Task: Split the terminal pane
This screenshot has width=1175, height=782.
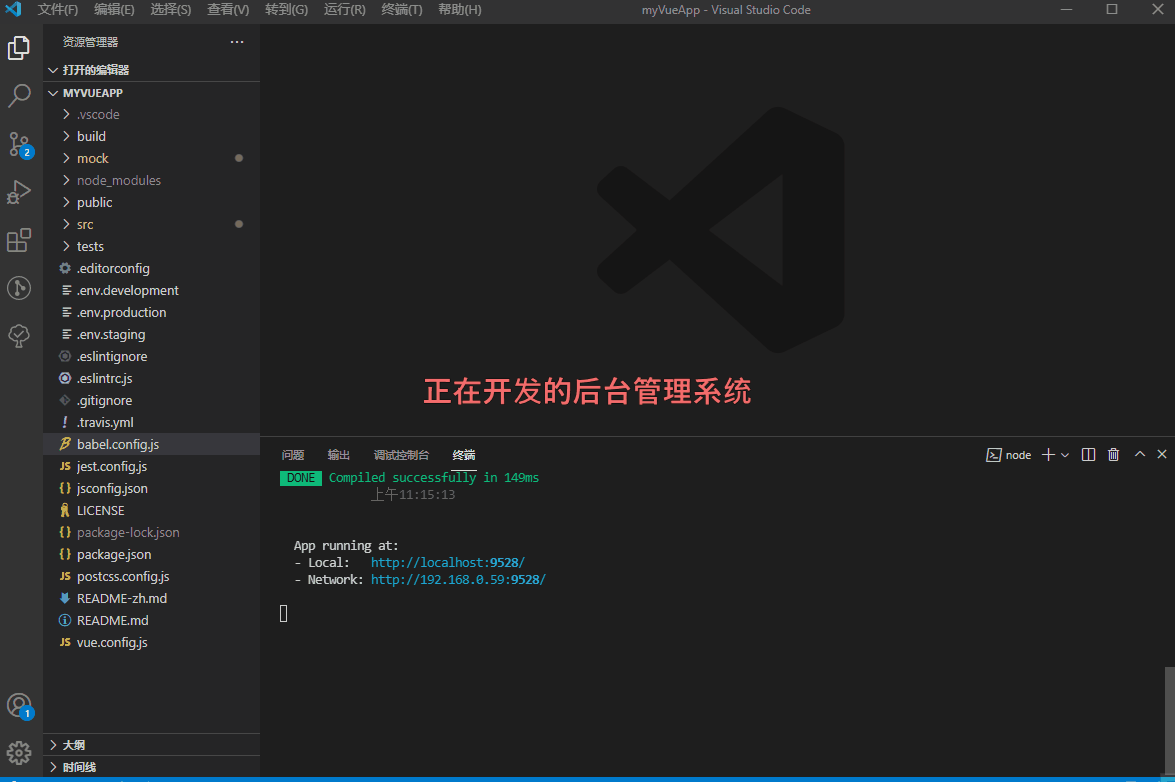Action: [x=1088, y=454]
